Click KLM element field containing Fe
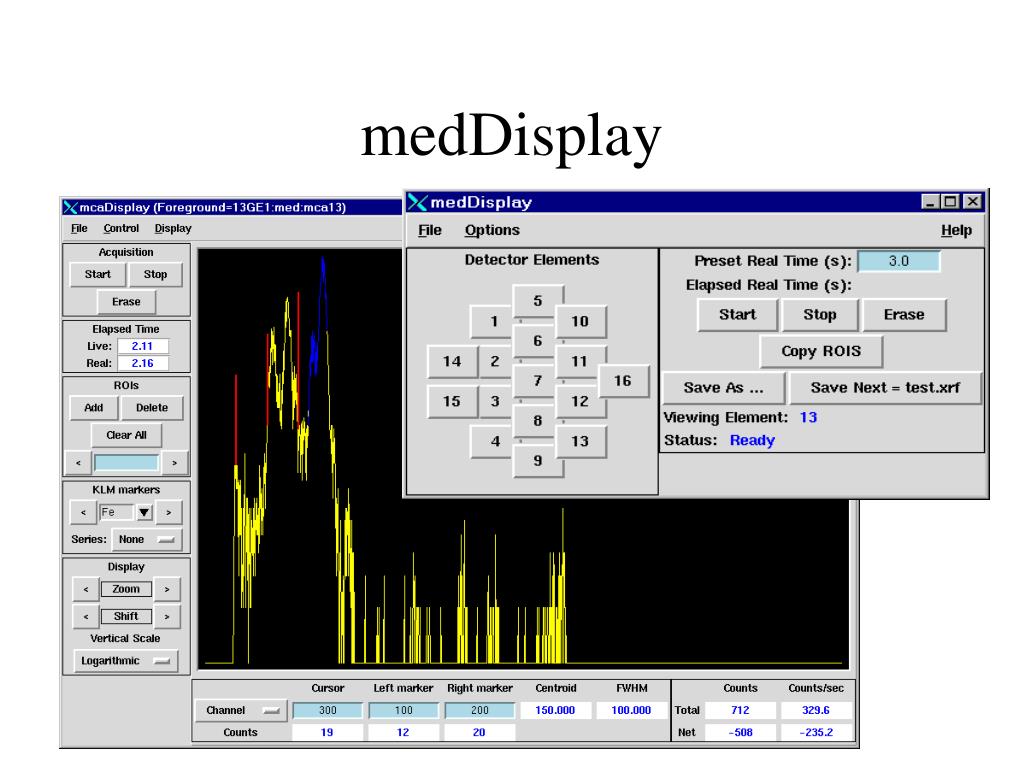This screenshot has height=768, width=1024. tap(116, 513)
